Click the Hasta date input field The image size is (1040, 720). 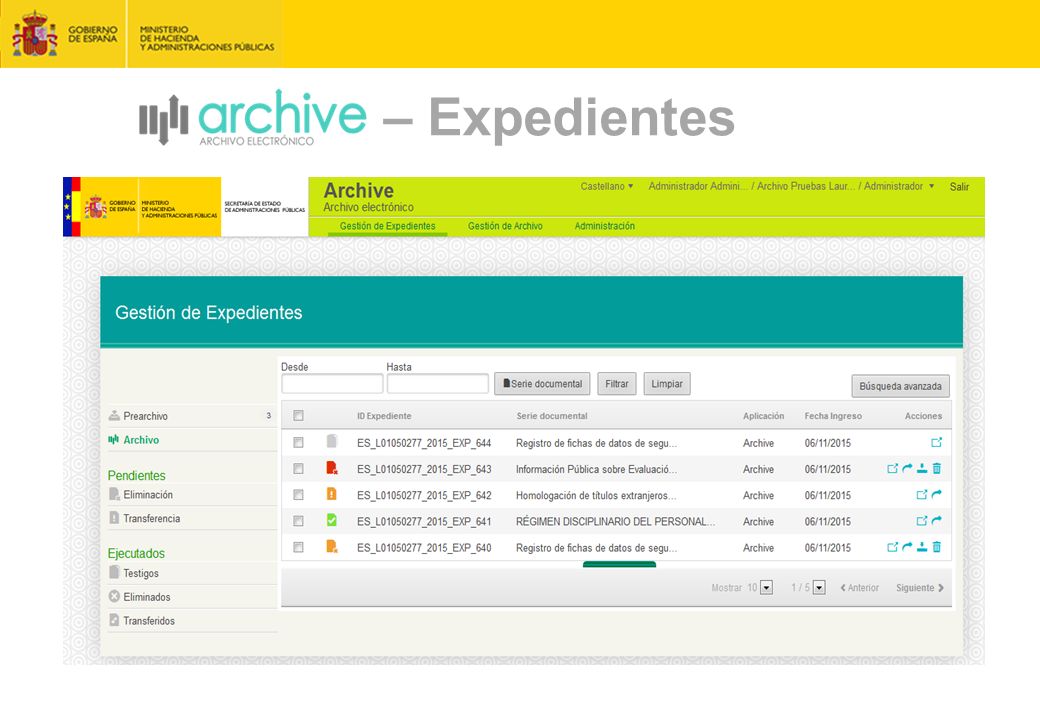pyautogui.click(x=438, y=384)
